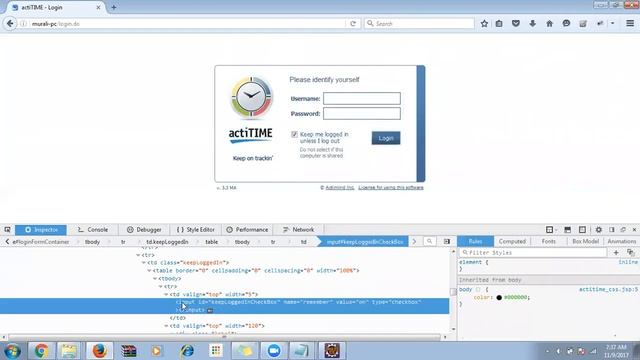Open the Style Editor tab
640x360 pixels.
[196, 230]
